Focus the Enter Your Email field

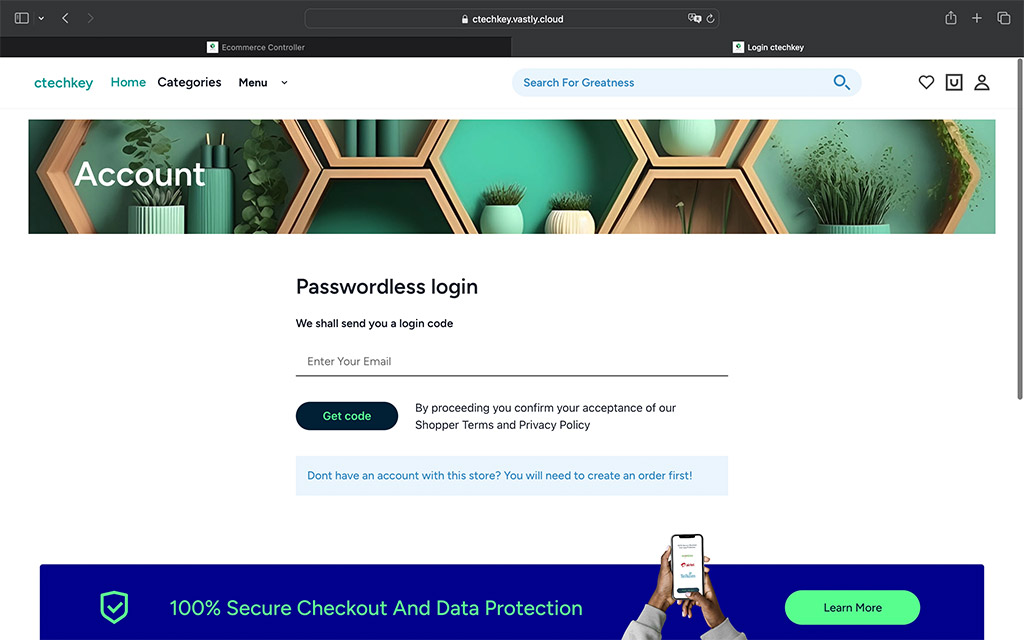(511, 361)
